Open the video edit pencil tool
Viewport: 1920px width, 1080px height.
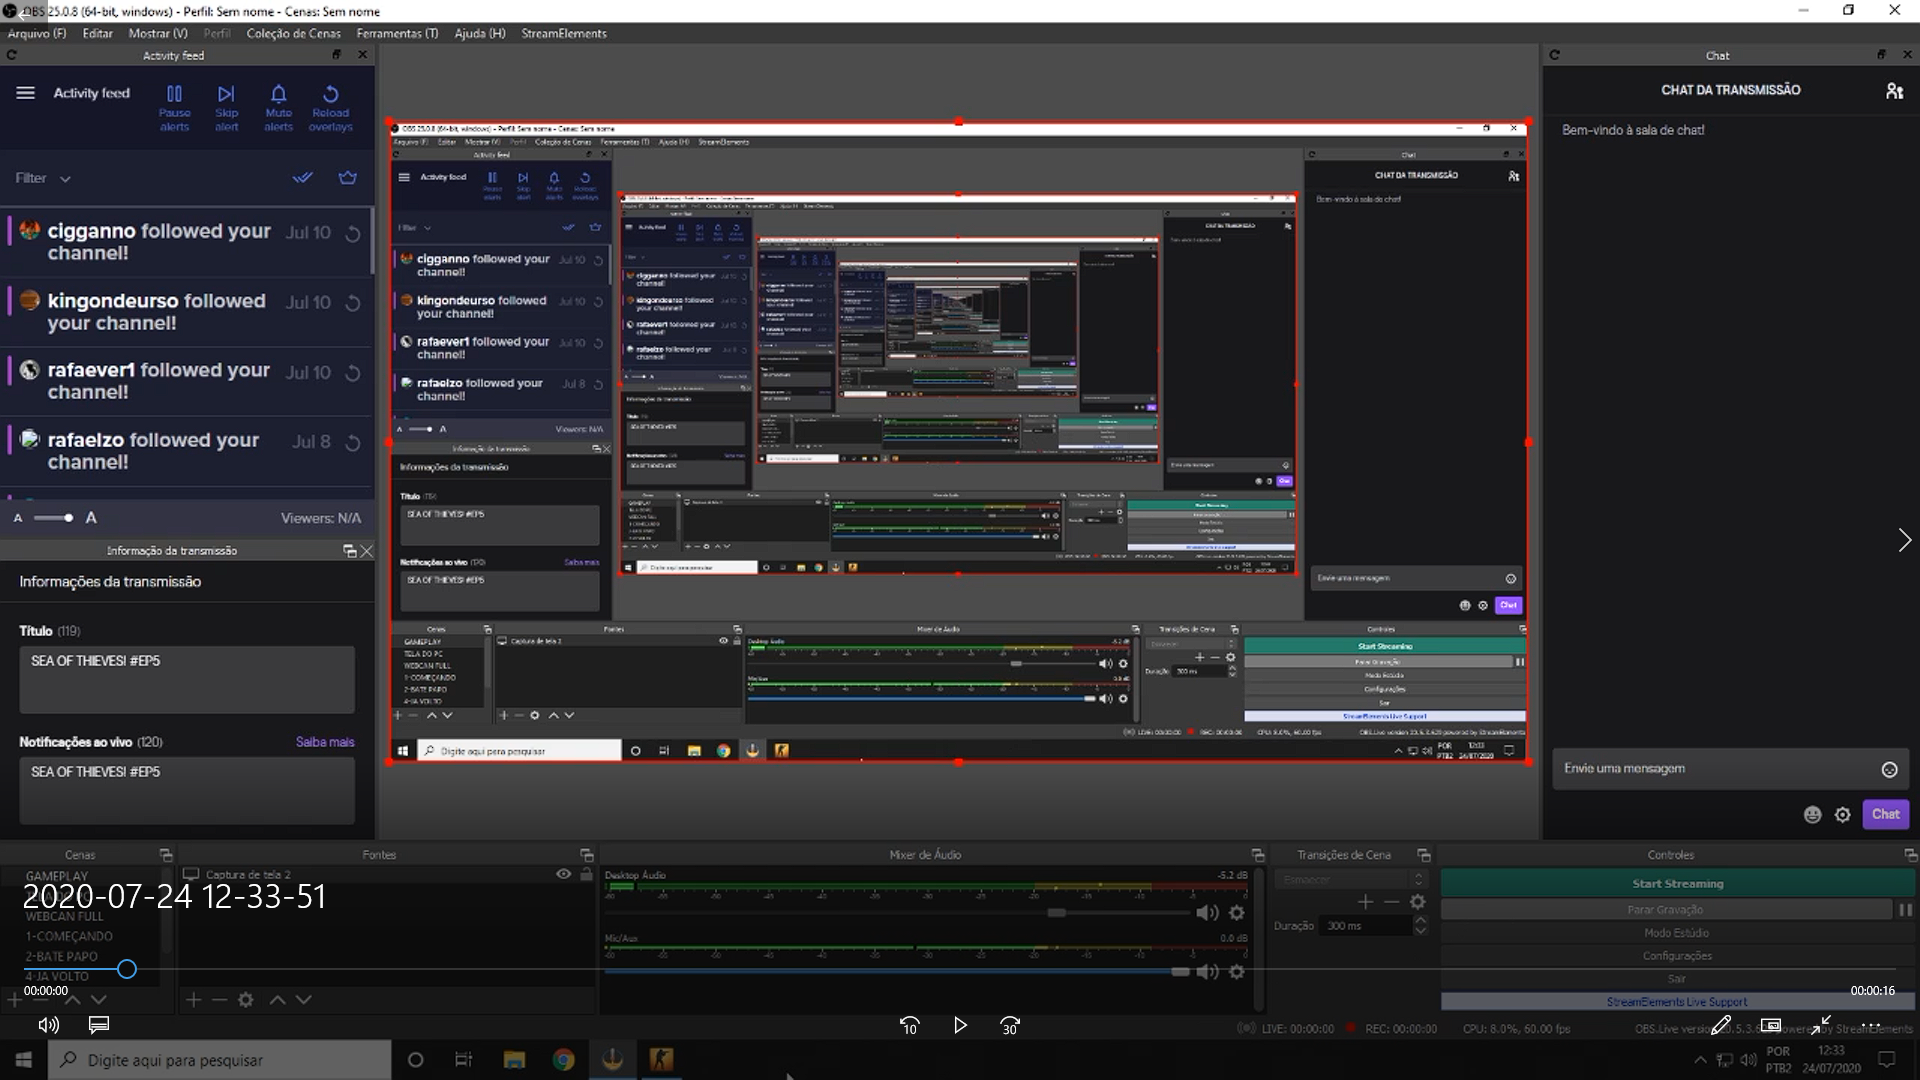click(x=1721, y=1026)
